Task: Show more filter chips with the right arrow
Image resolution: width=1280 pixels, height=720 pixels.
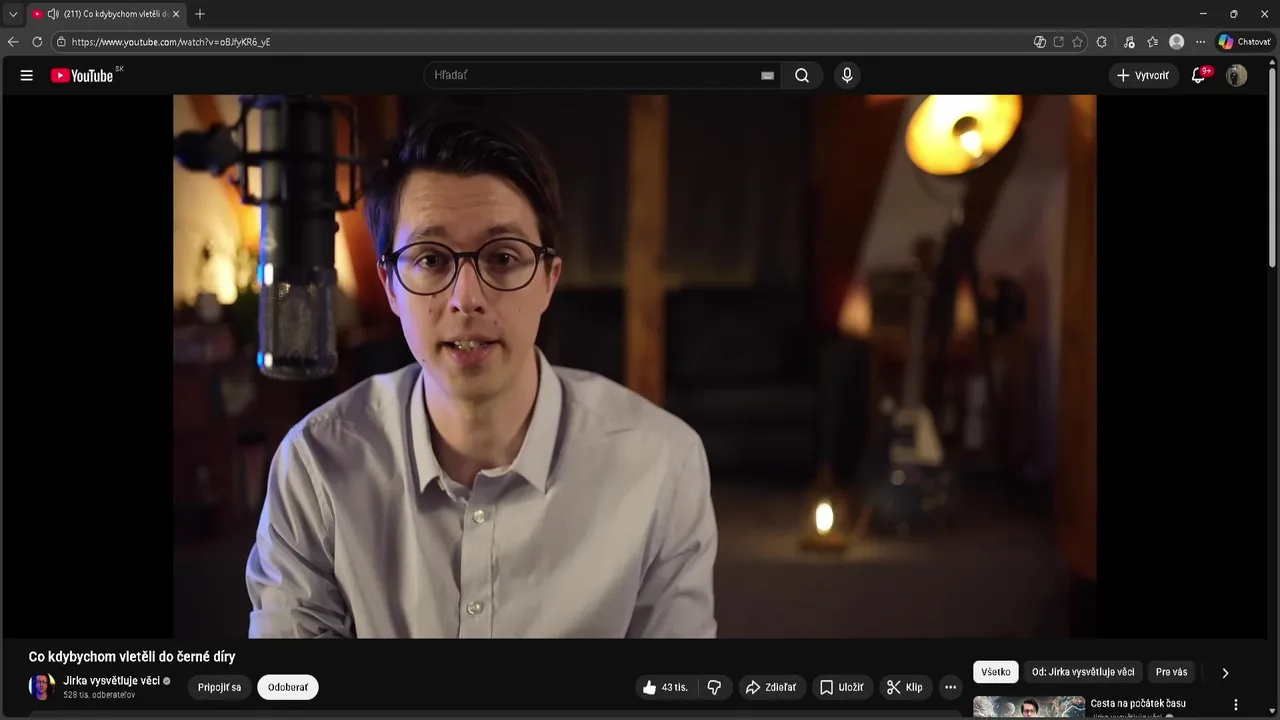Action: (1225, 673)
